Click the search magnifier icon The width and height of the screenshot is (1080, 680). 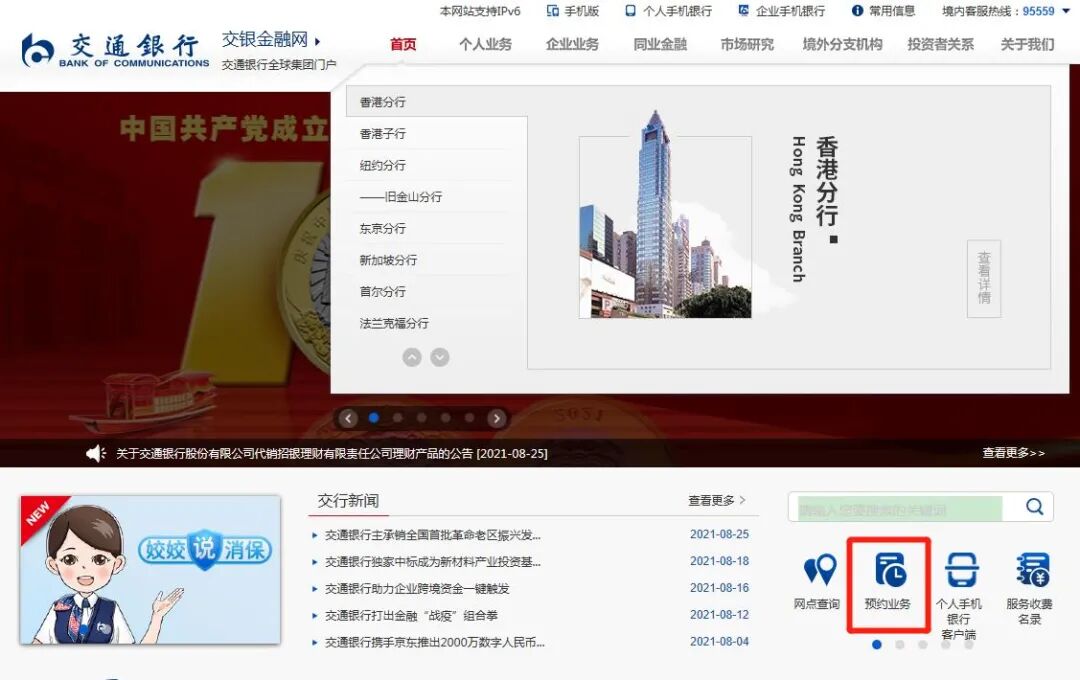click(1034, 507)
